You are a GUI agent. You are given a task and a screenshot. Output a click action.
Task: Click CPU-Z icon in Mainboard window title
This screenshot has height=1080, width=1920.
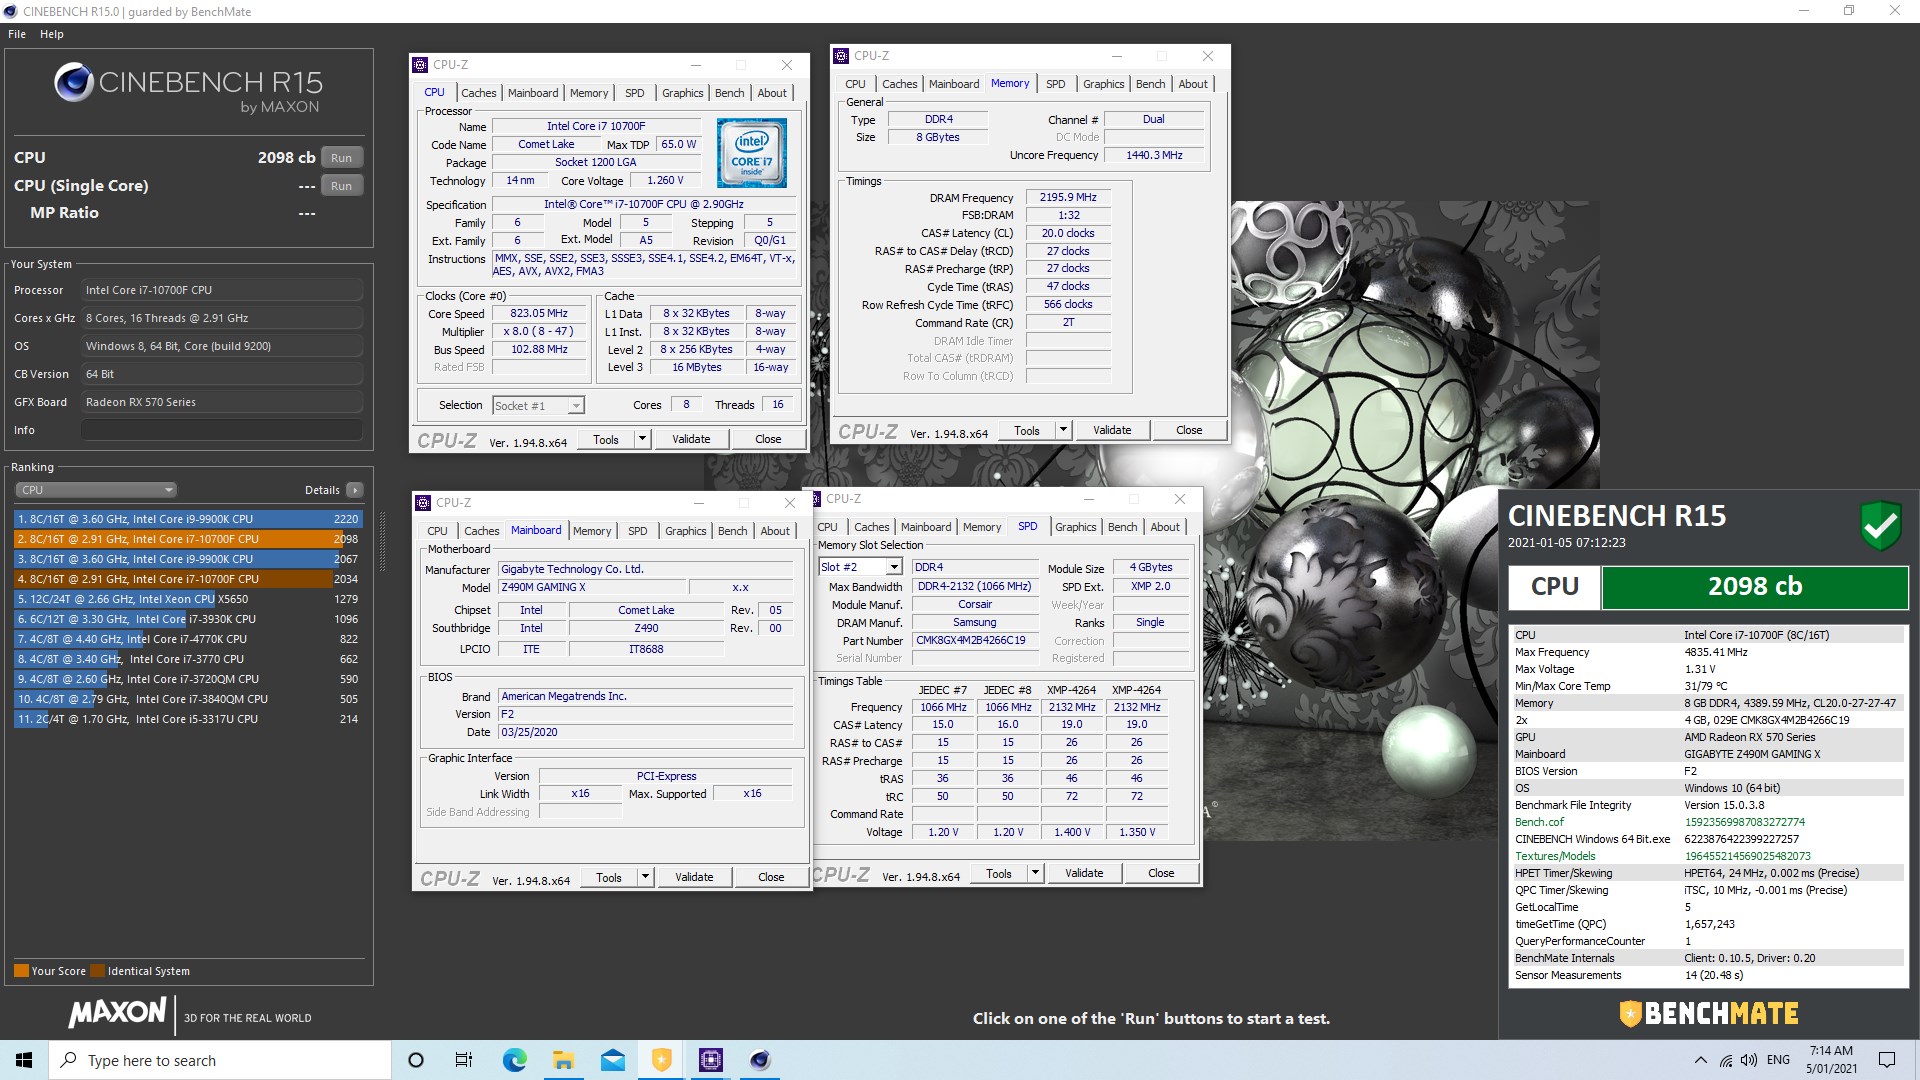pyautogui.click(x=424, y=503)
